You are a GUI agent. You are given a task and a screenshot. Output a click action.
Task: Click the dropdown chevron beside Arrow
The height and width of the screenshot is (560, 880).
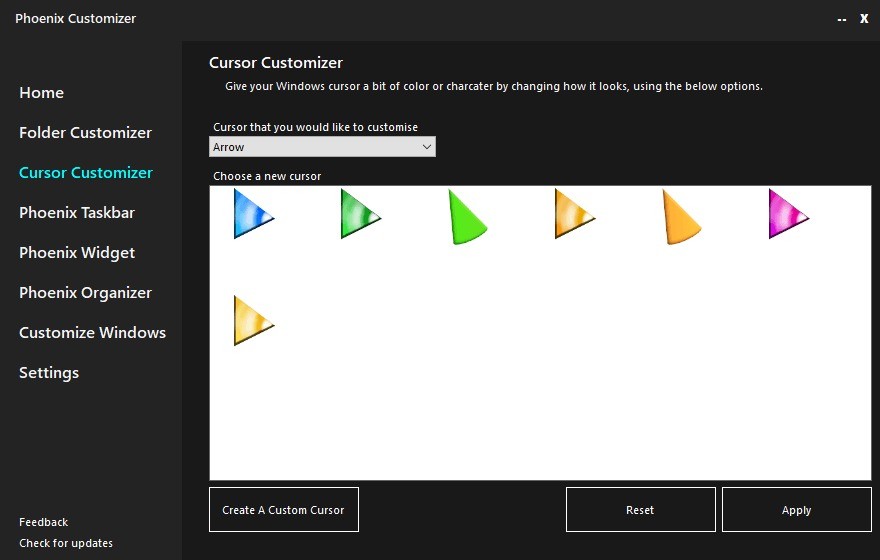tap(427, 147)
